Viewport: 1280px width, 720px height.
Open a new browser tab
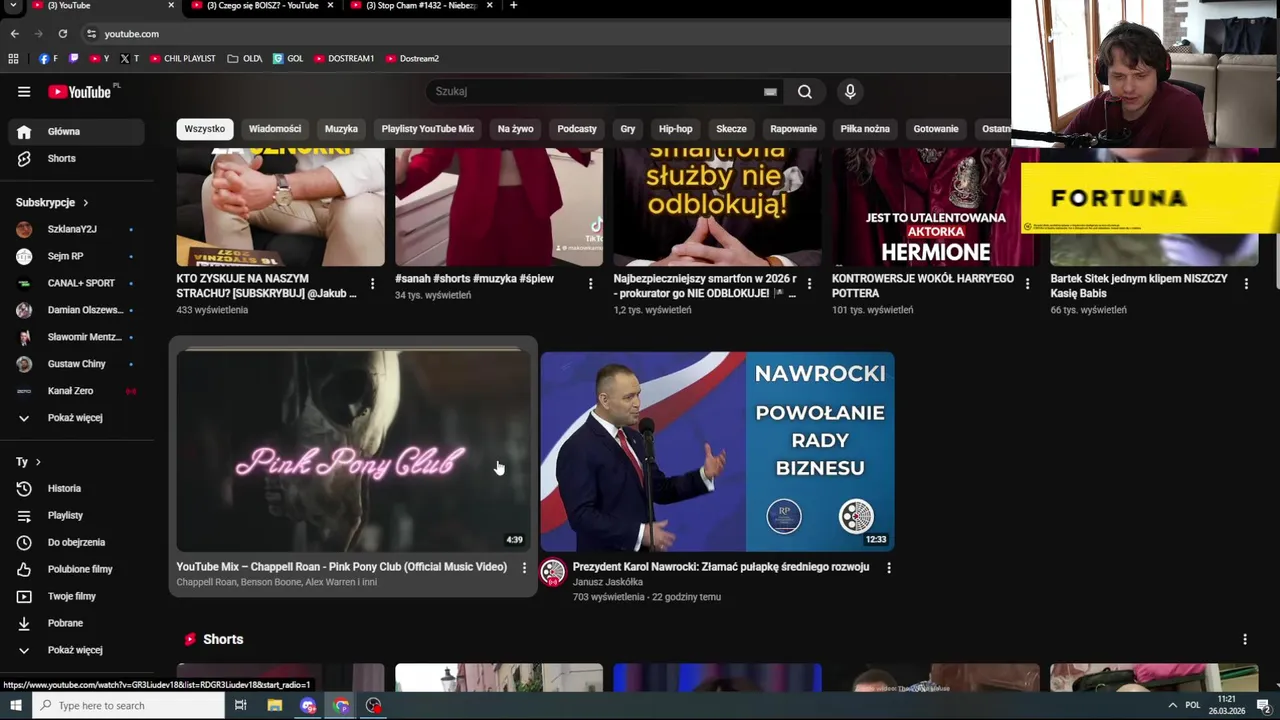[x=513, y=6]
